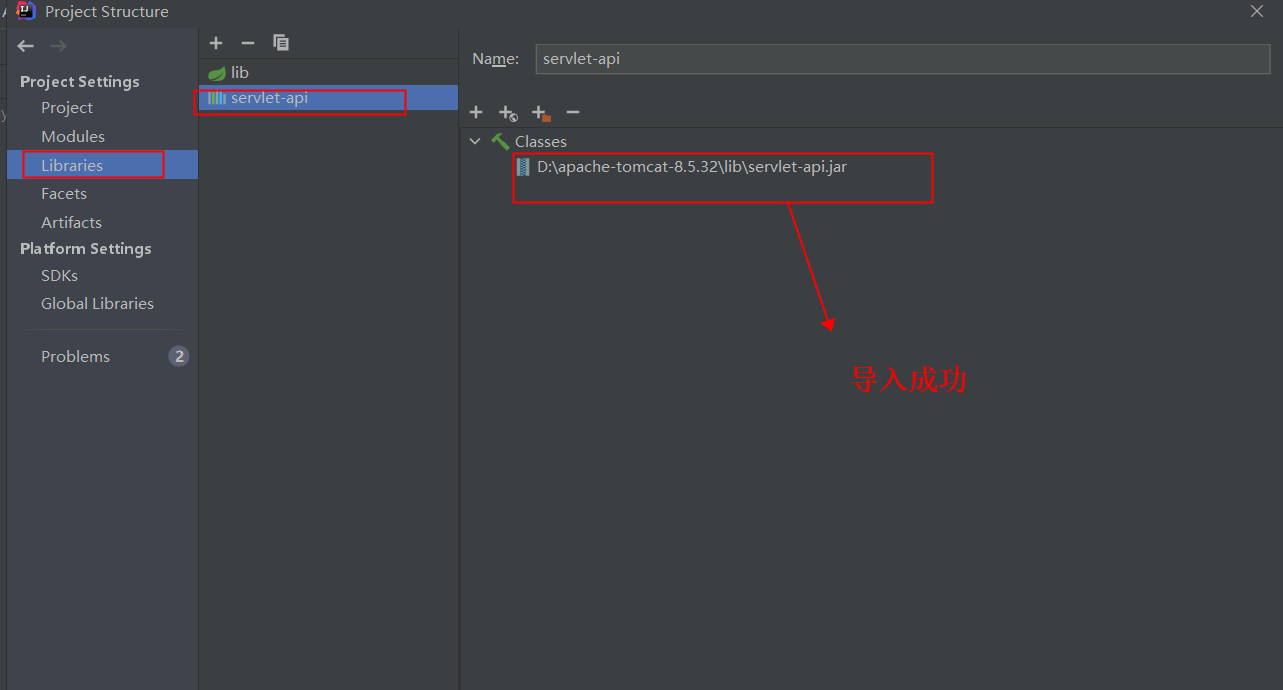This screenshot has width=1283, height=690.
Task: Select the servlet-api library entry
Action: (x=328, y=98)
